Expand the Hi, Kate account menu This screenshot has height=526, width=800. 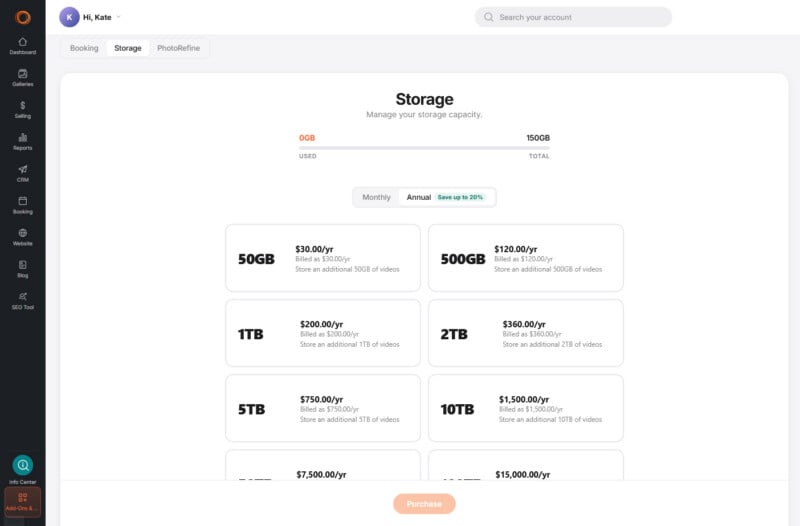pos(102,17)
